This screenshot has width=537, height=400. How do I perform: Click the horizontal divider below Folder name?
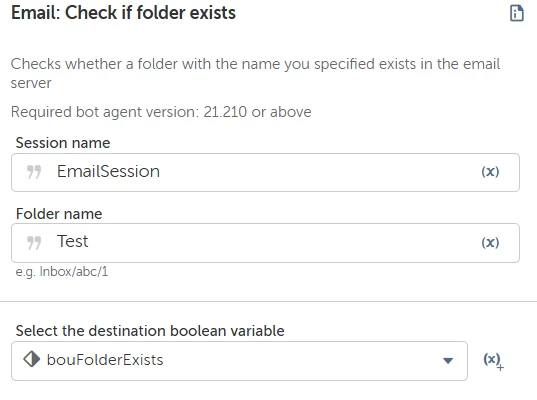click(x=268, y=301)
